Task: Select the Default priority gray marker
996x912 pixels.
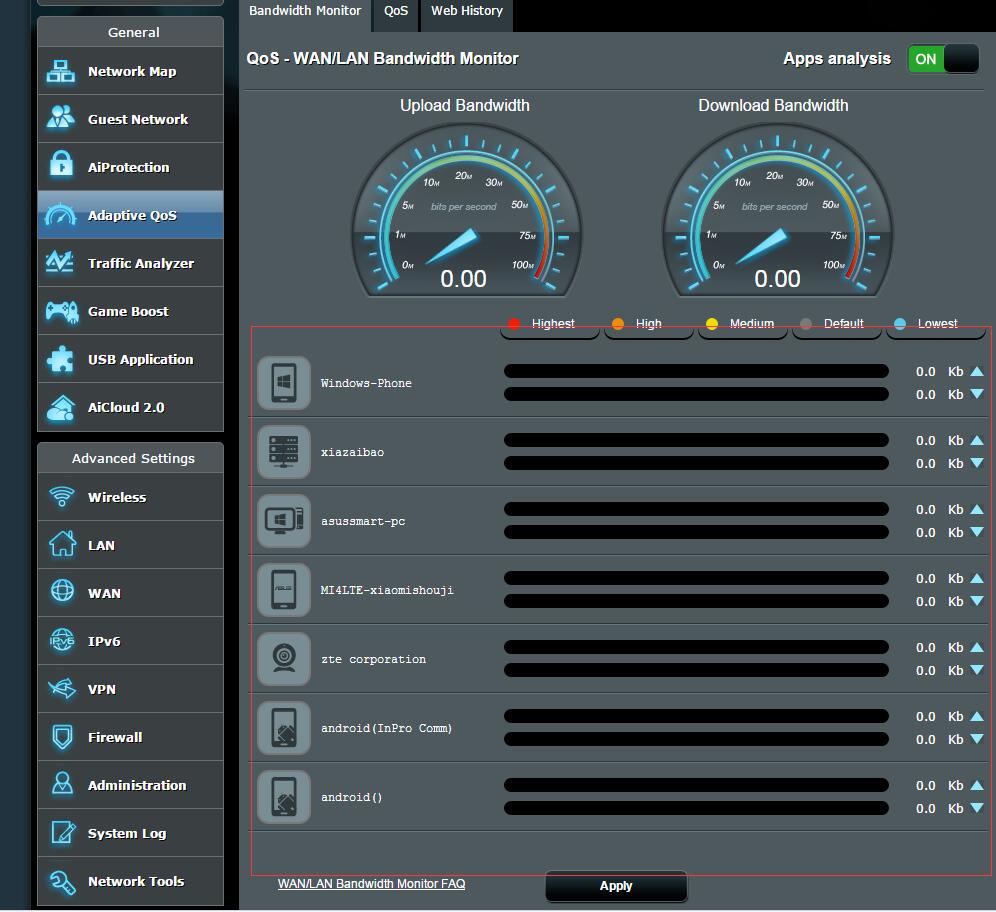Action: pyautogui.click(x=805, y=324)
